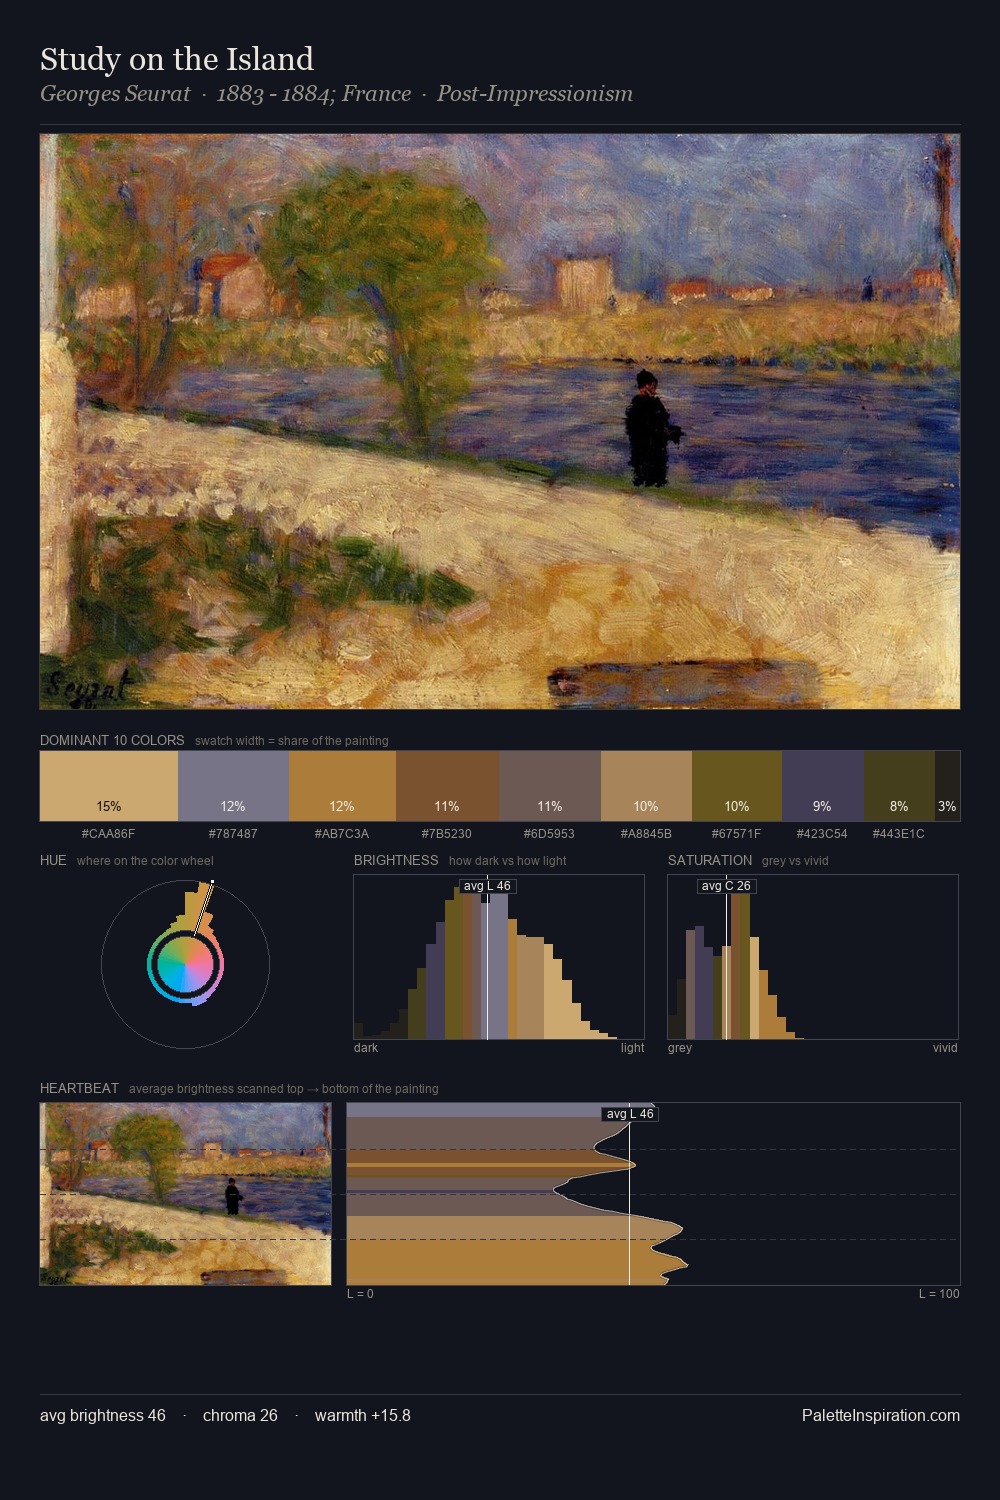Screen dimensions: 1000x1500
Task: Click the #67571F olive swatch
Action: coord(737,786)
